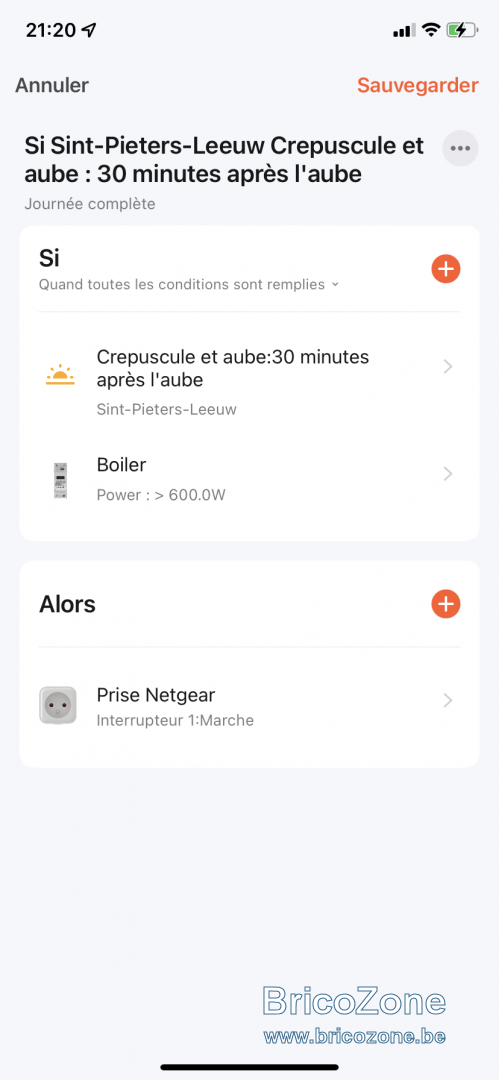Tap the Prise Netgear socket icon
This screenshot has width=499, height=1080.
click(x=58, y=705)
